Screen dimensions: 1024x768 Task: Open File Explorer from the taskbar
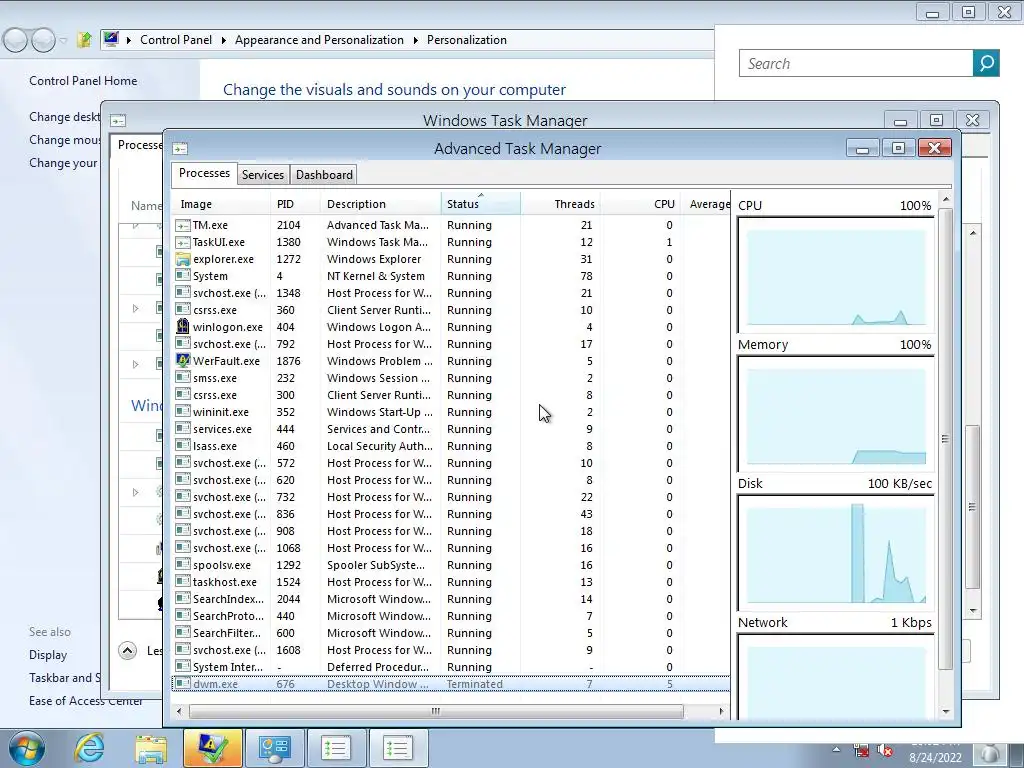click(151, 748)
